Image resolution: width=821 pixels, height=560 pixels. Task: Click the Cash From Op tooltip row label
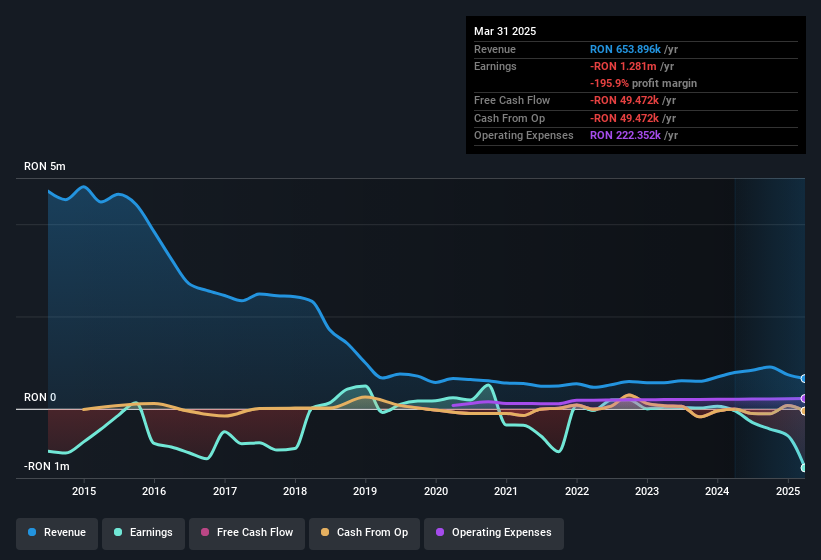509,118
